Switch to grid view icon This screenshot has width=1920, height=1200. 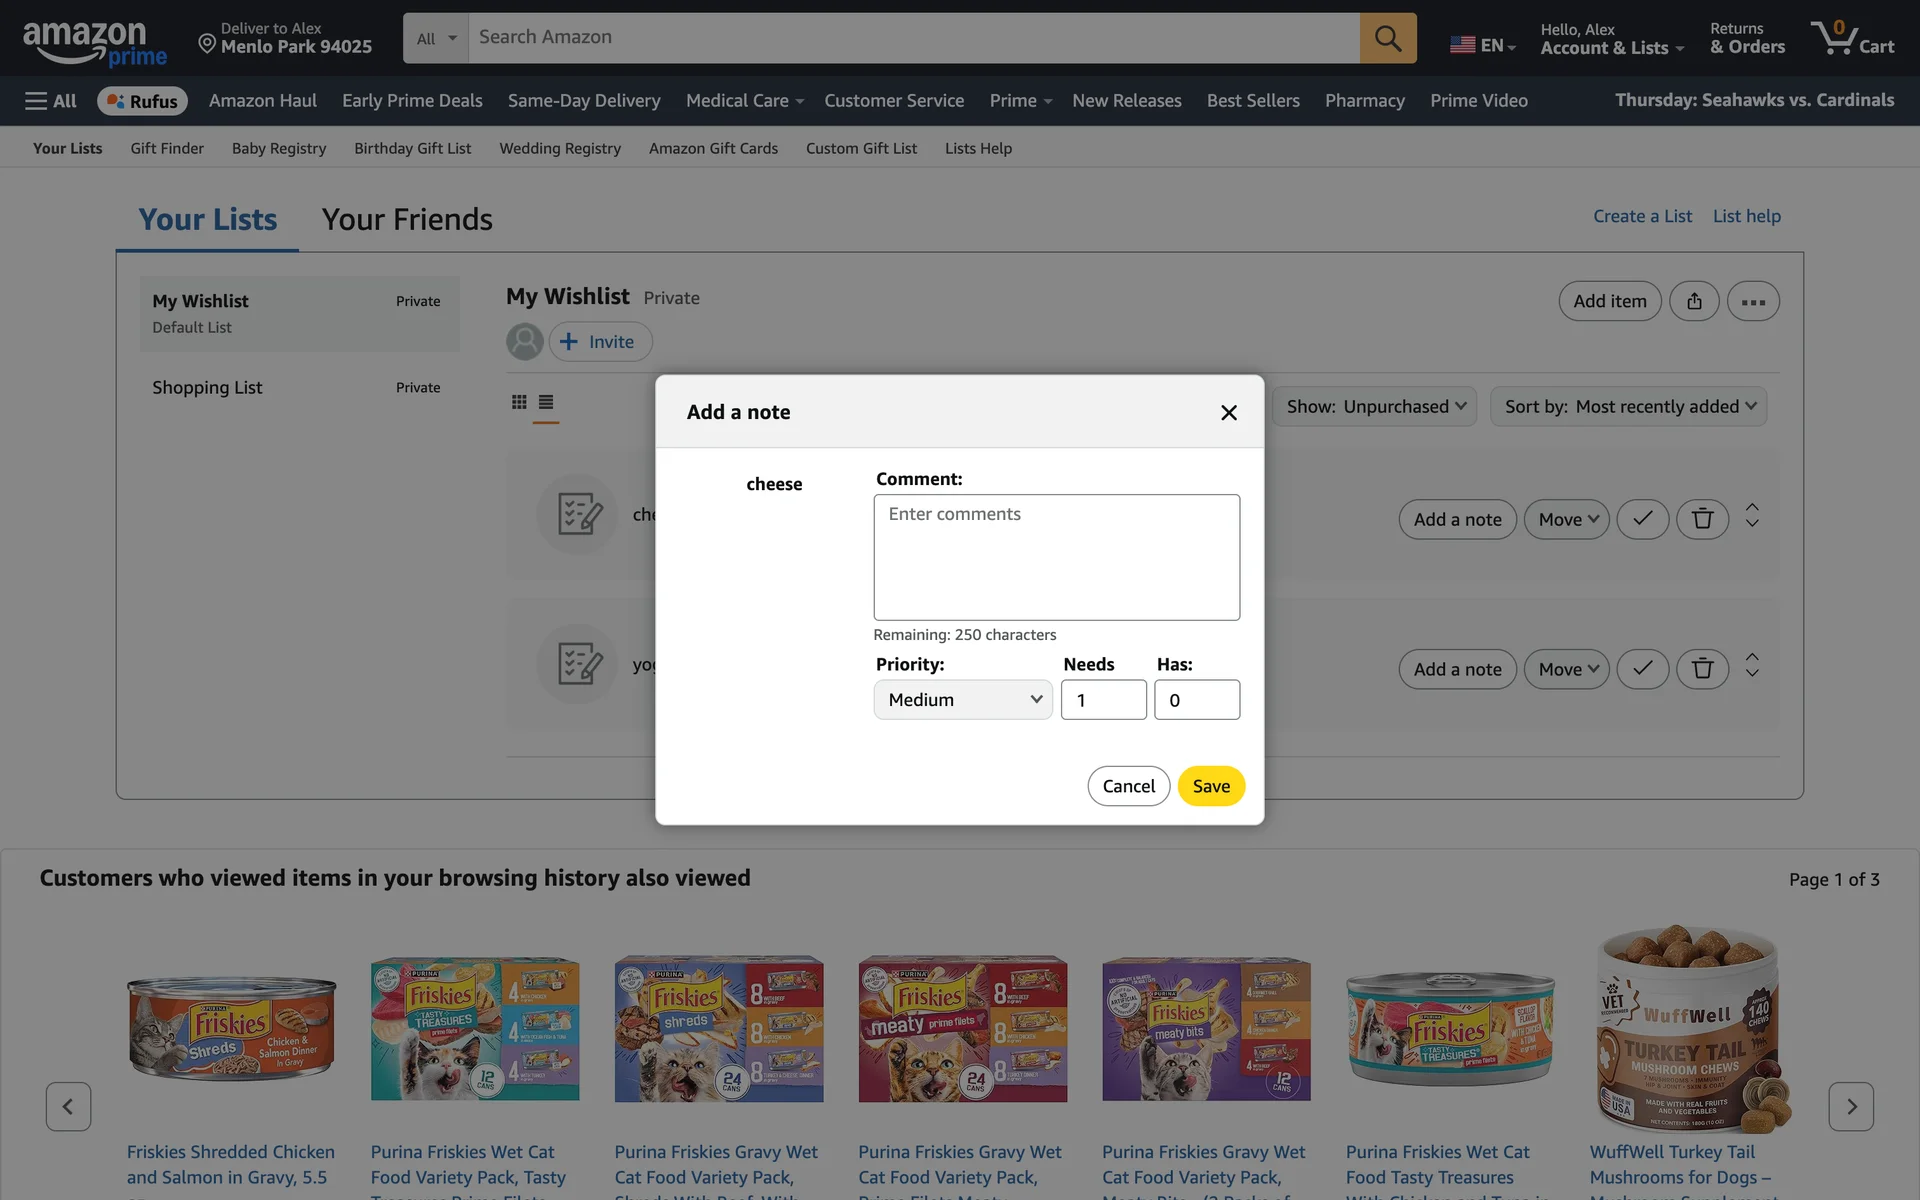pos(519,402)
